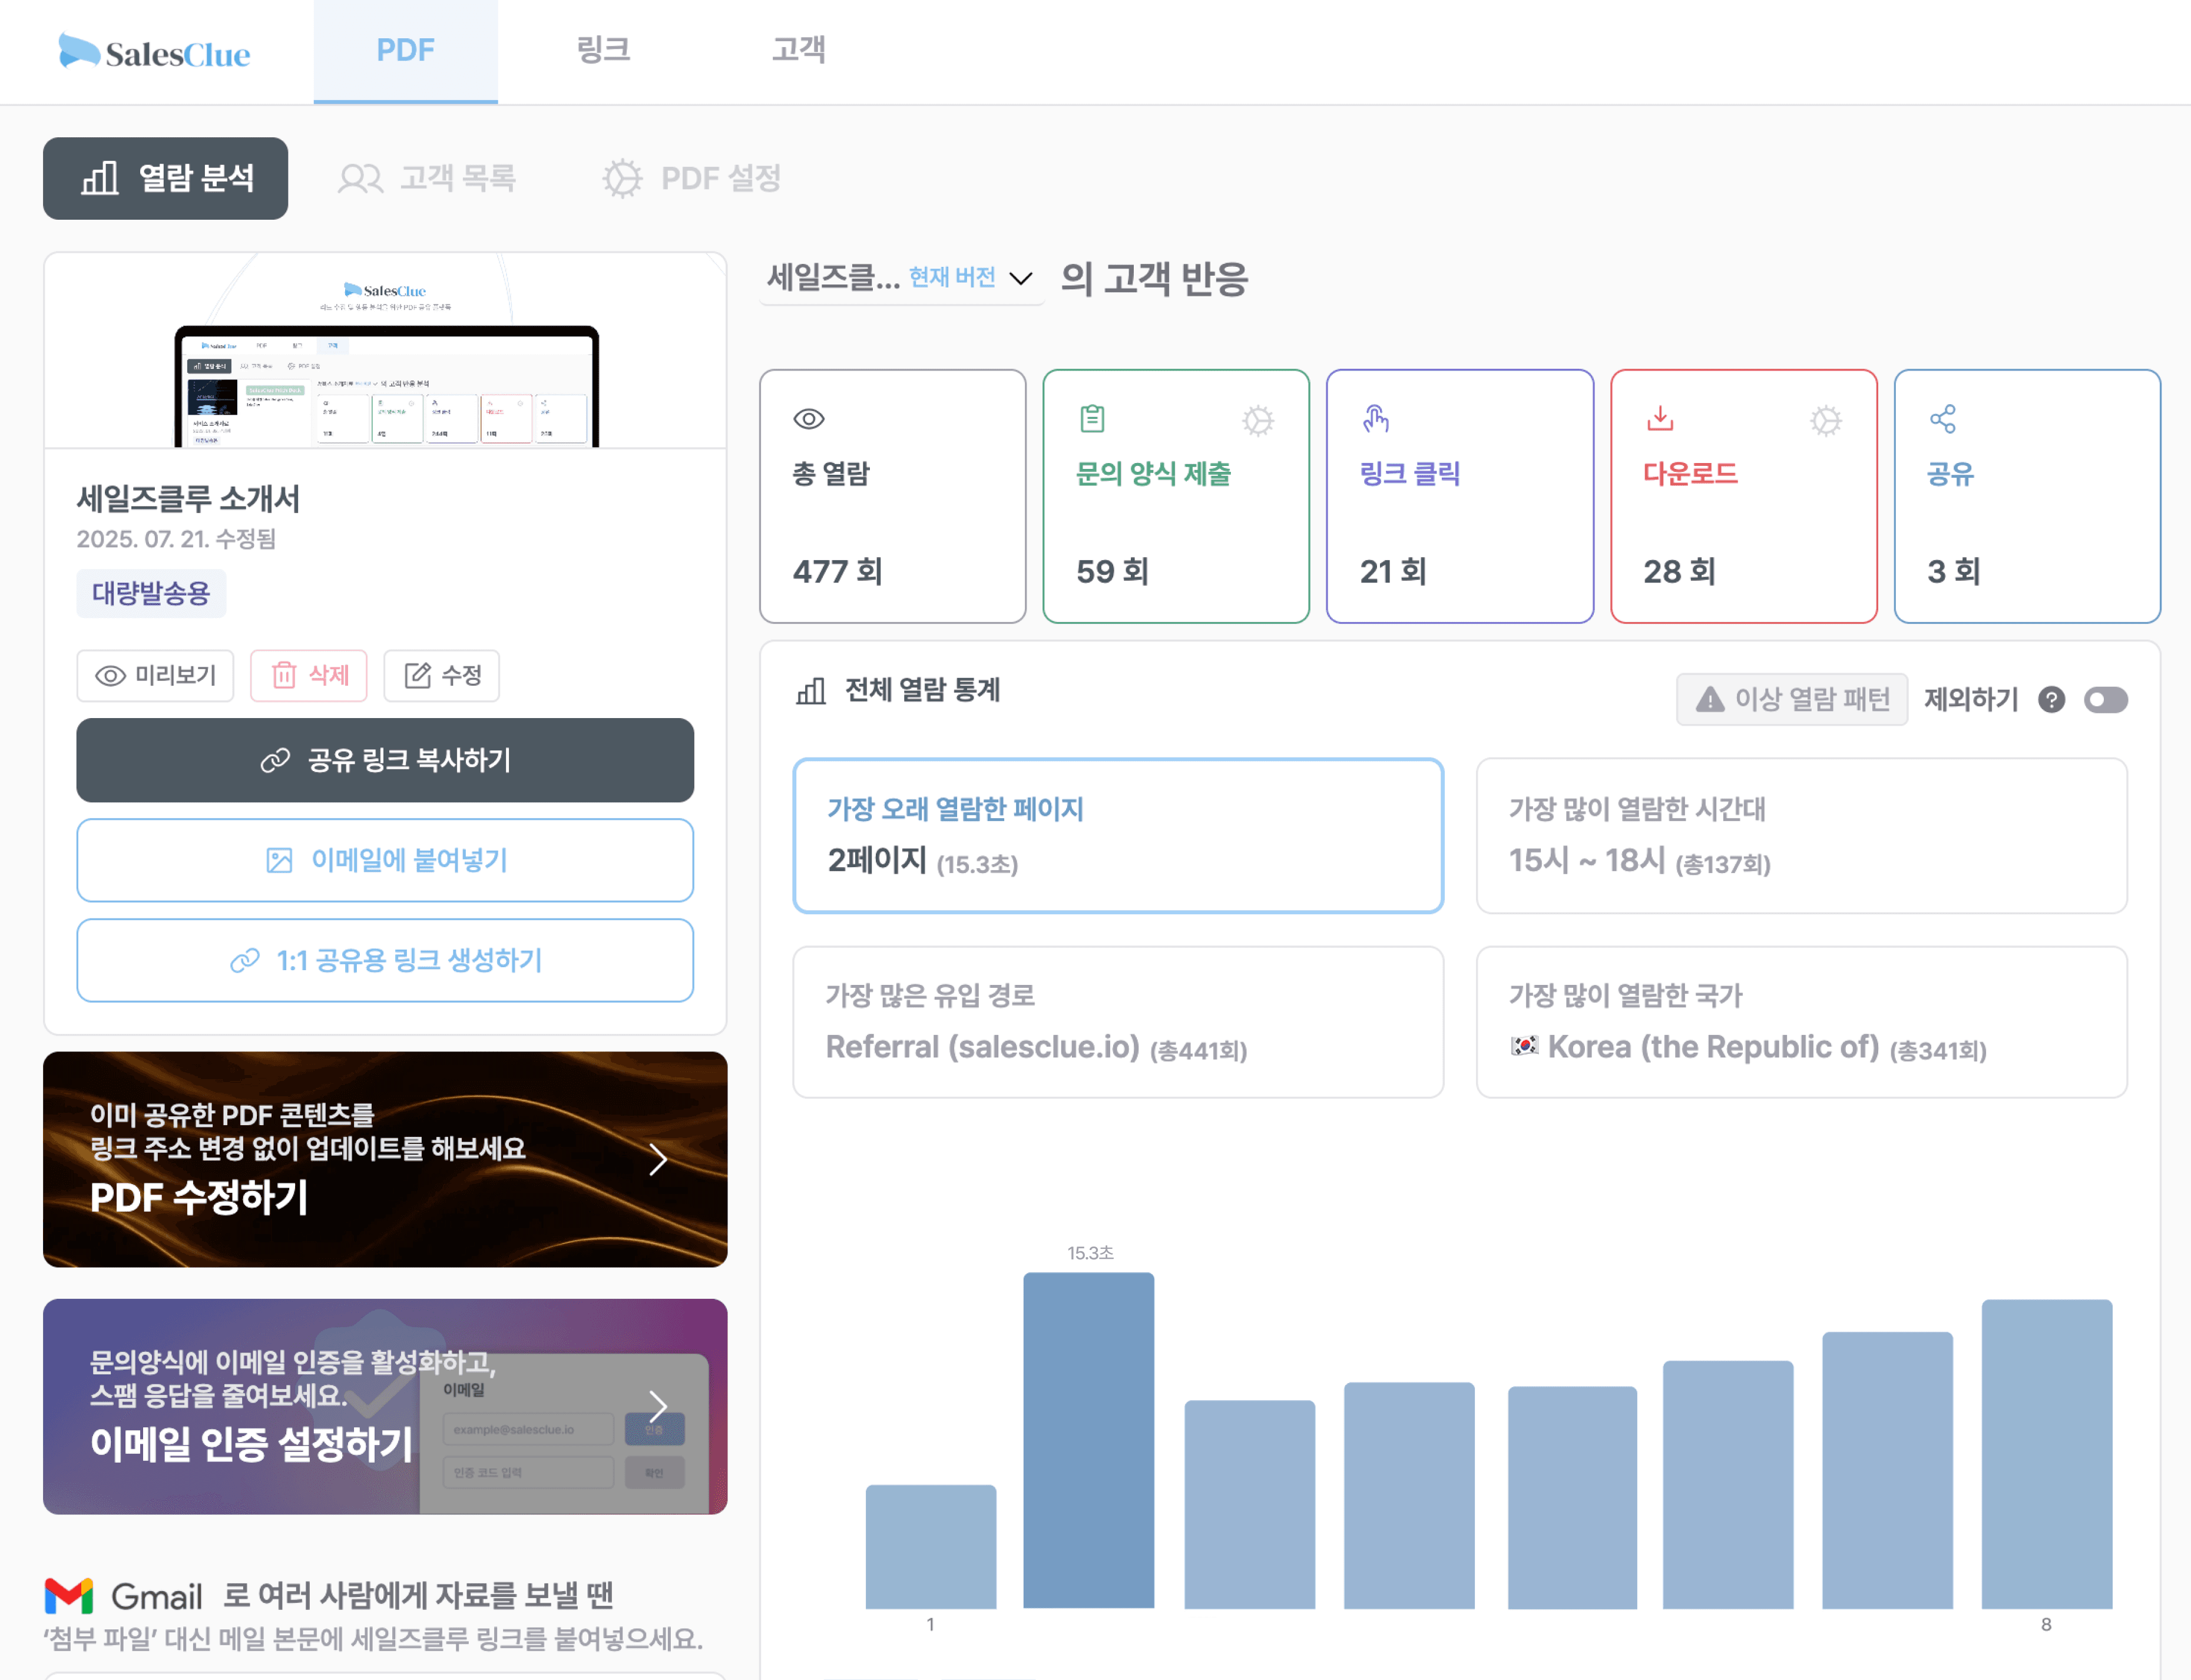
Task: Select the 가장 오래 열람한 페이지 card
Action: pos(1117,835)
